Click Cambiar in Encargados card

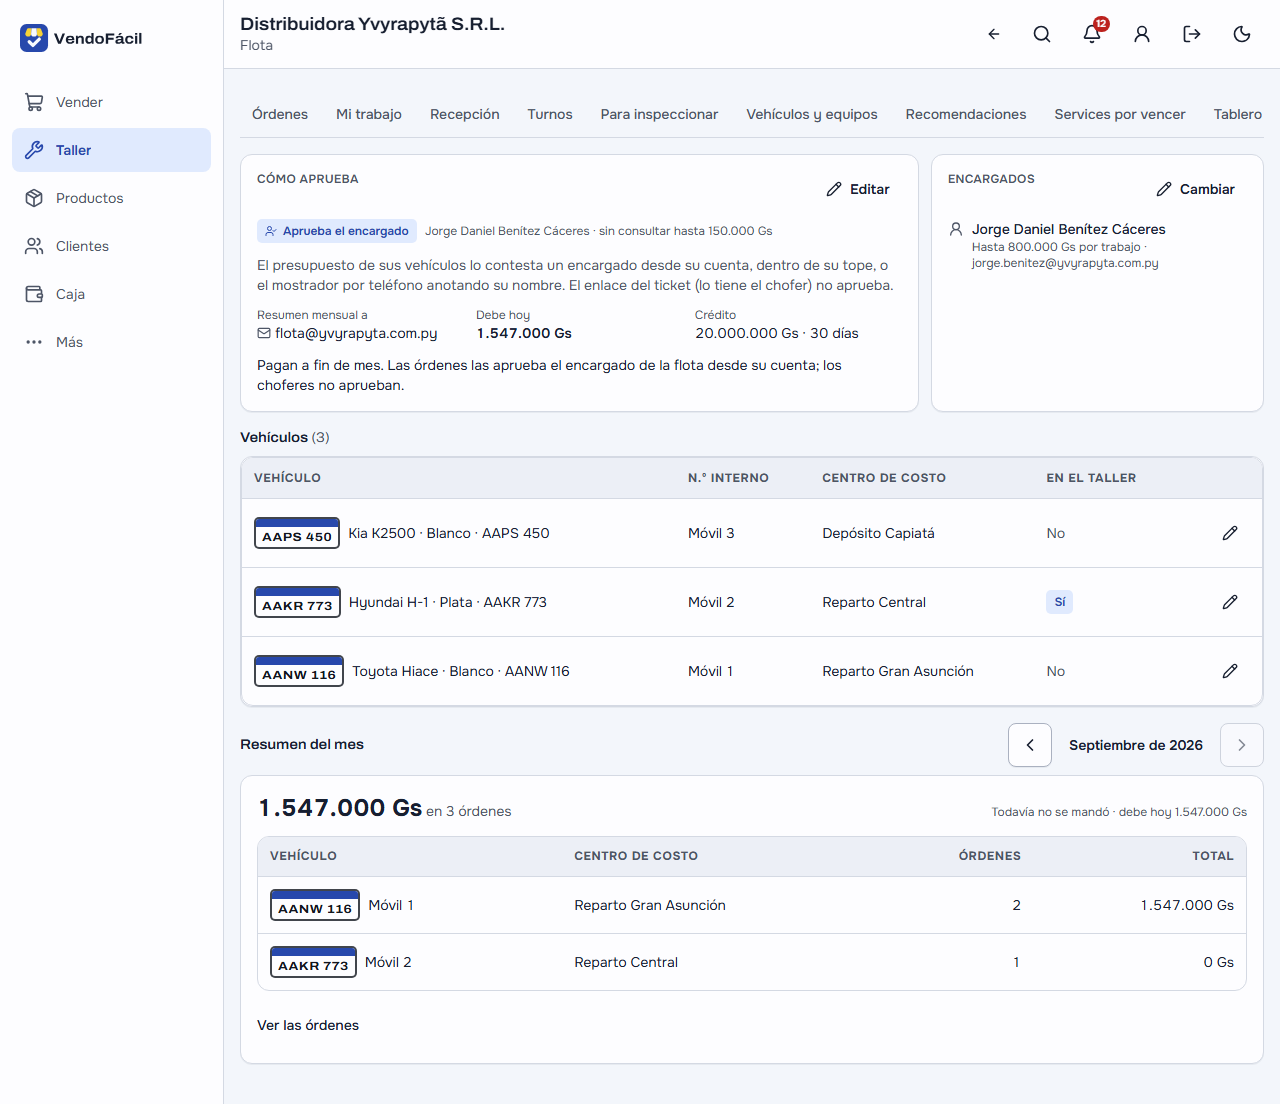[x=1195, y=189]
